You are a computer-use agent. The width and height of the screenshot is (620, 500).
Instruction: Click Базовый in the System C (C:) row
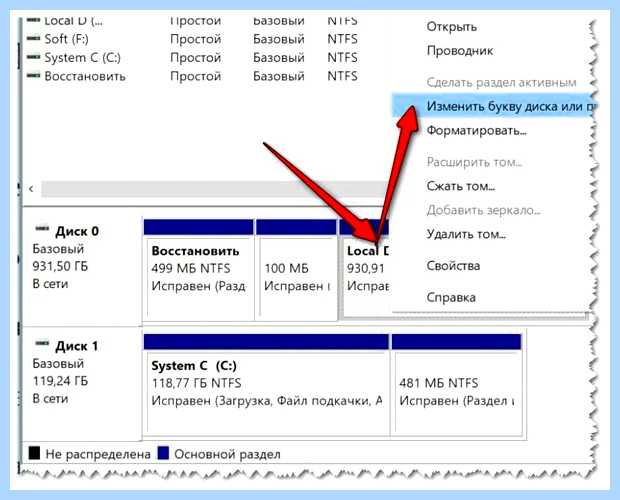(x=279, y=57)
